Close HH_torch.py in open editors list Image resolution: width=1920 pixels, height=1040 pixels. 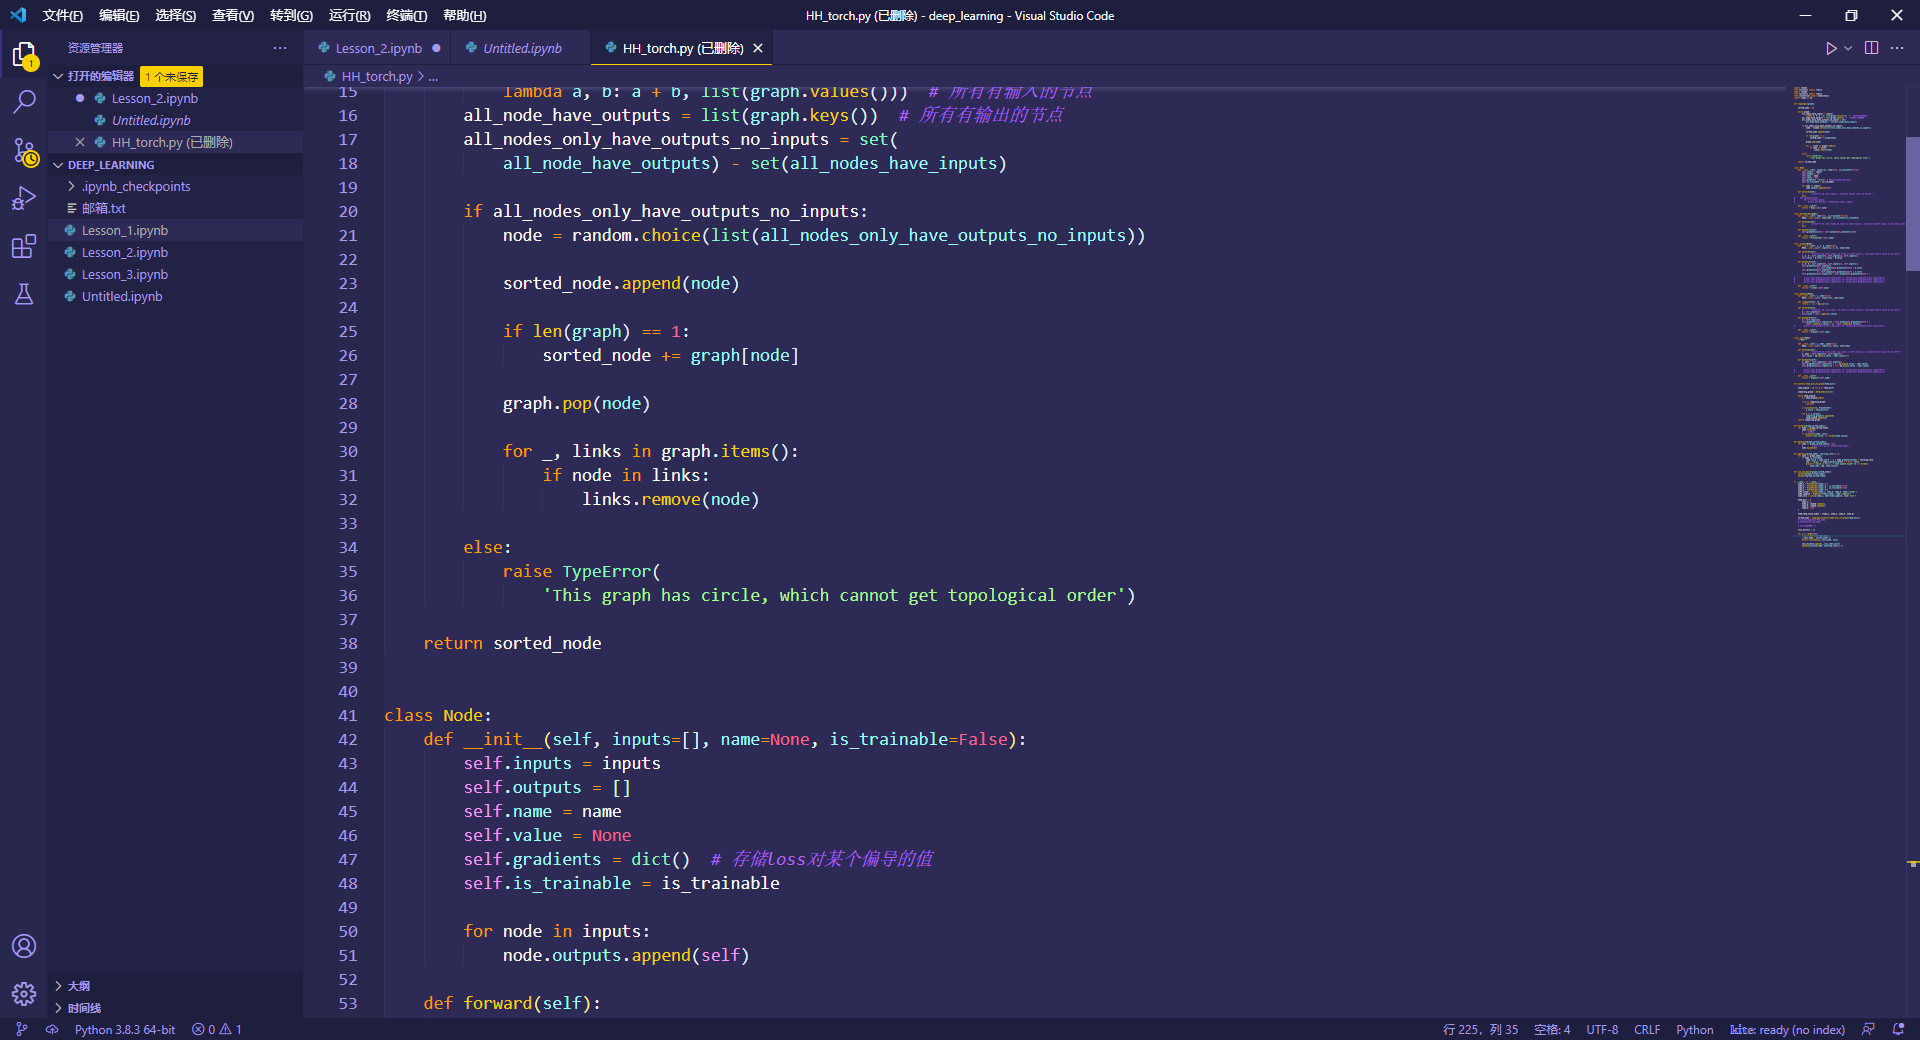pos(80,142)
